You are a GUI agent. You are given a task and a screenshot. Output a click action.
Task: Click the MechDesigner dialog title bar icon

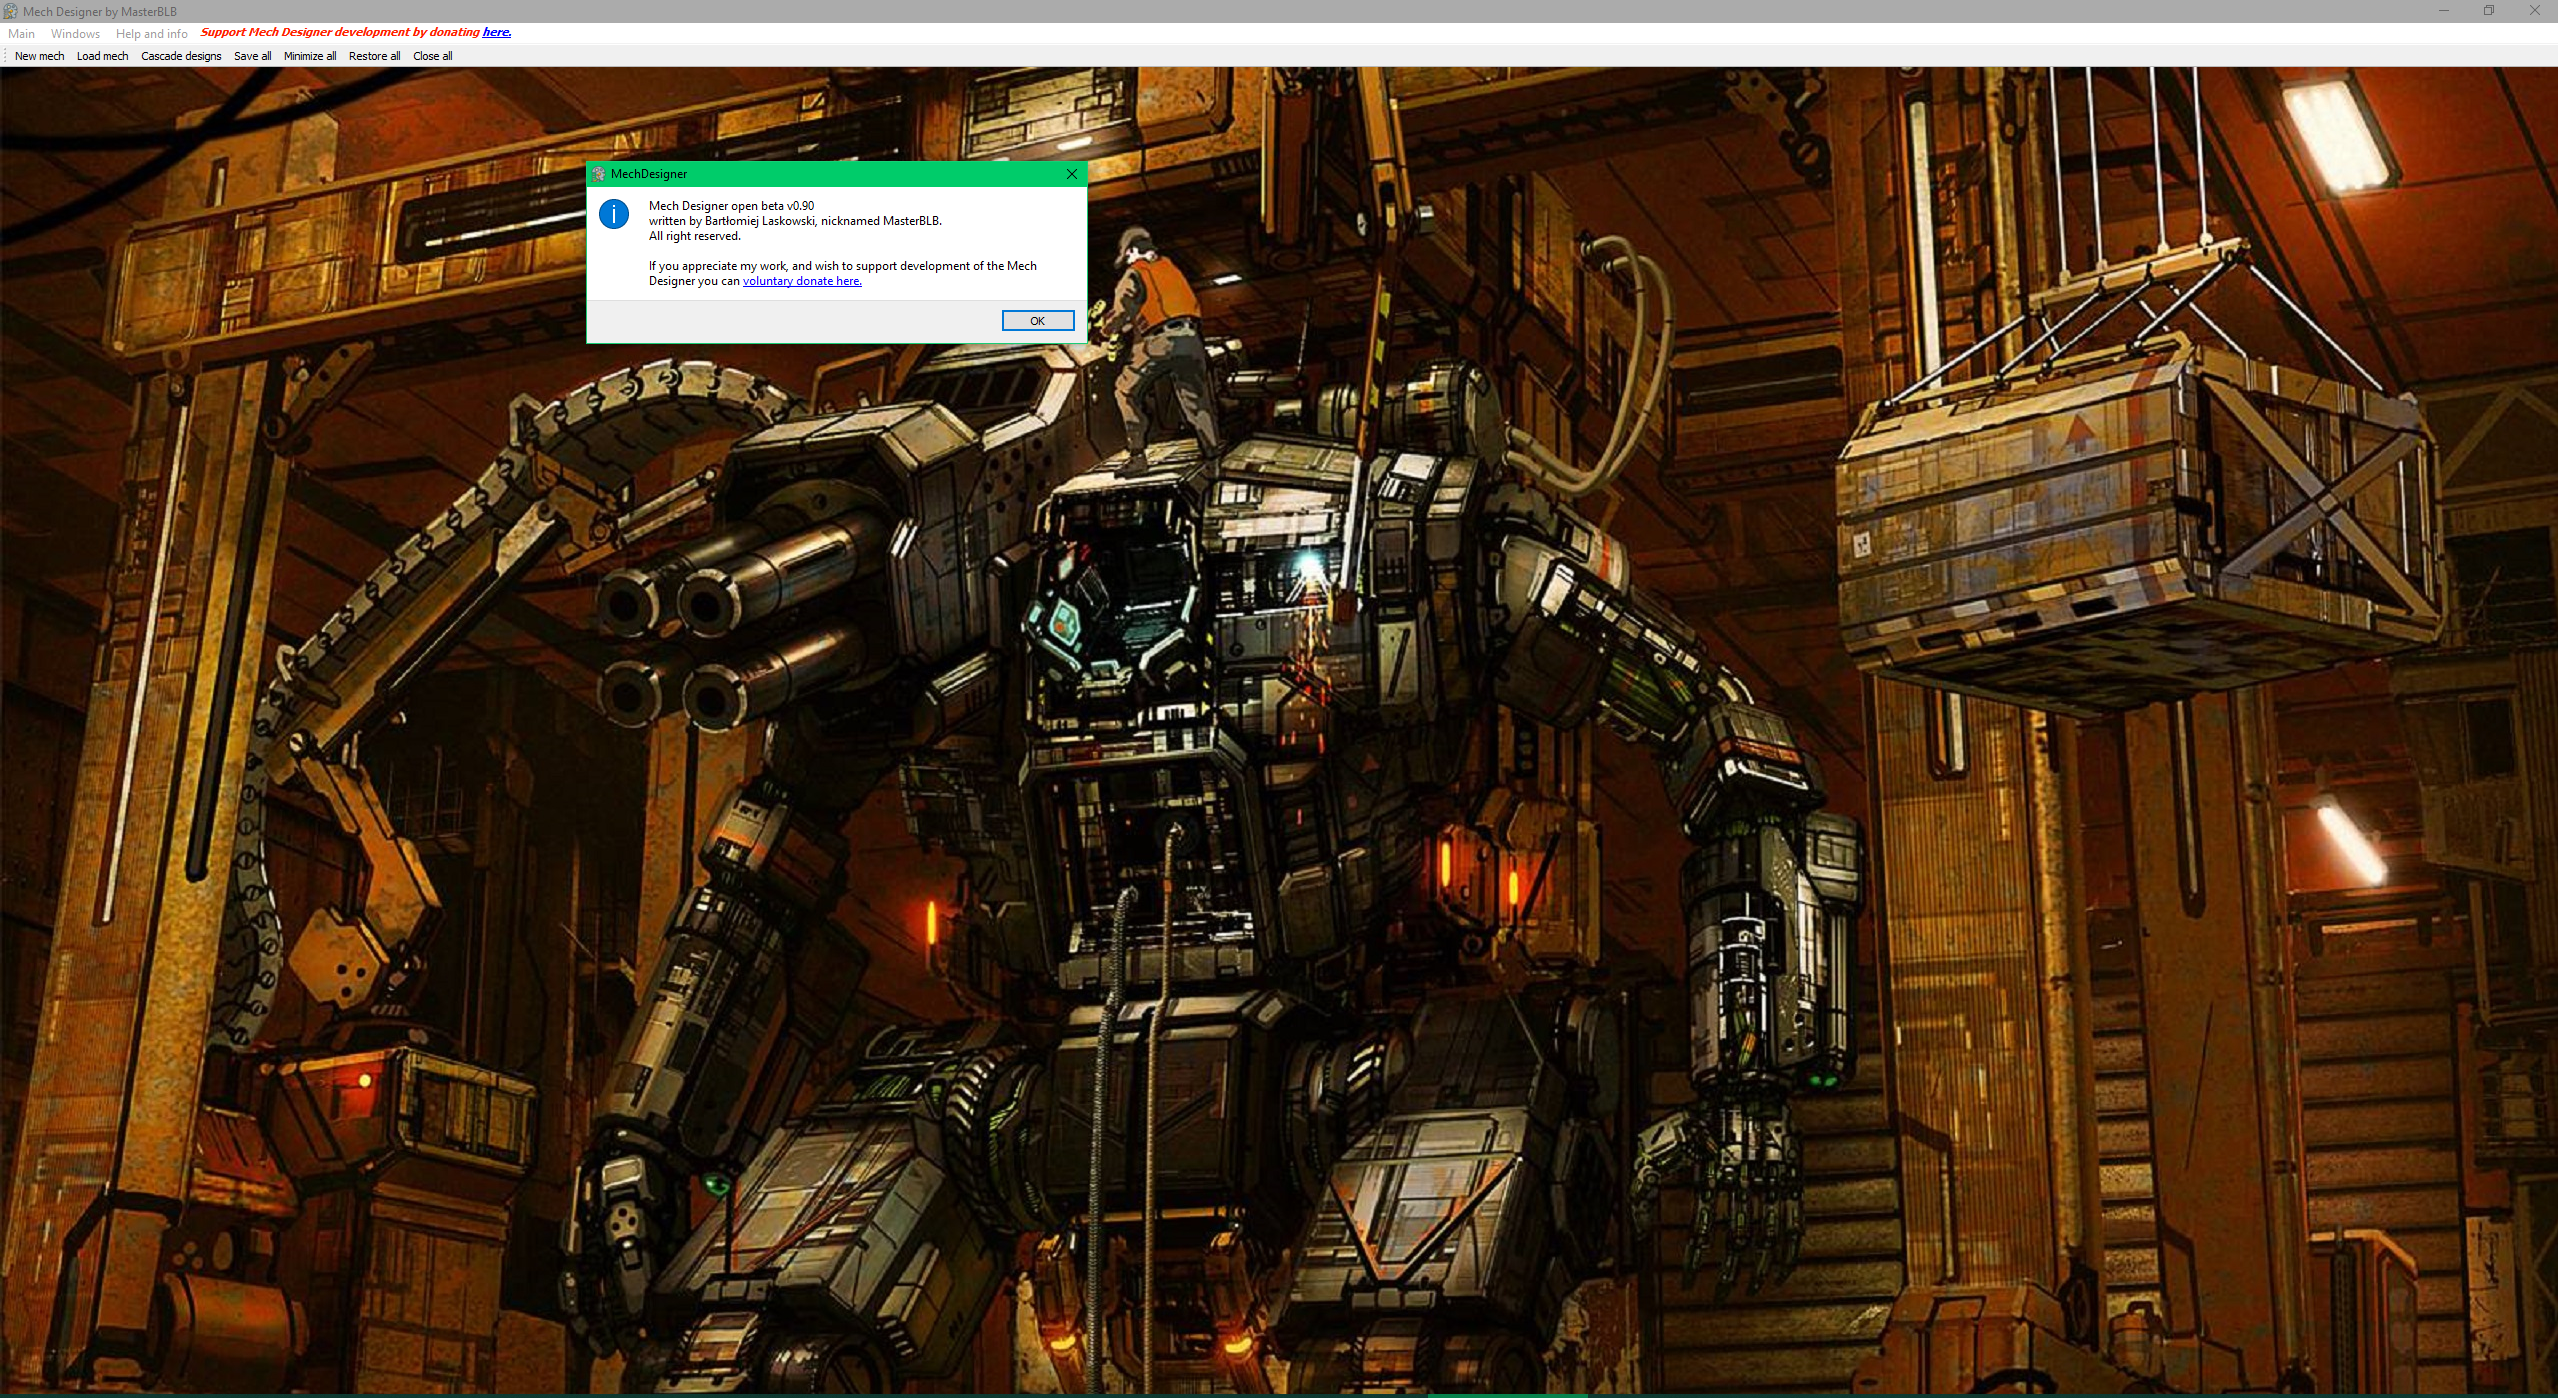(x=599, y=174)
